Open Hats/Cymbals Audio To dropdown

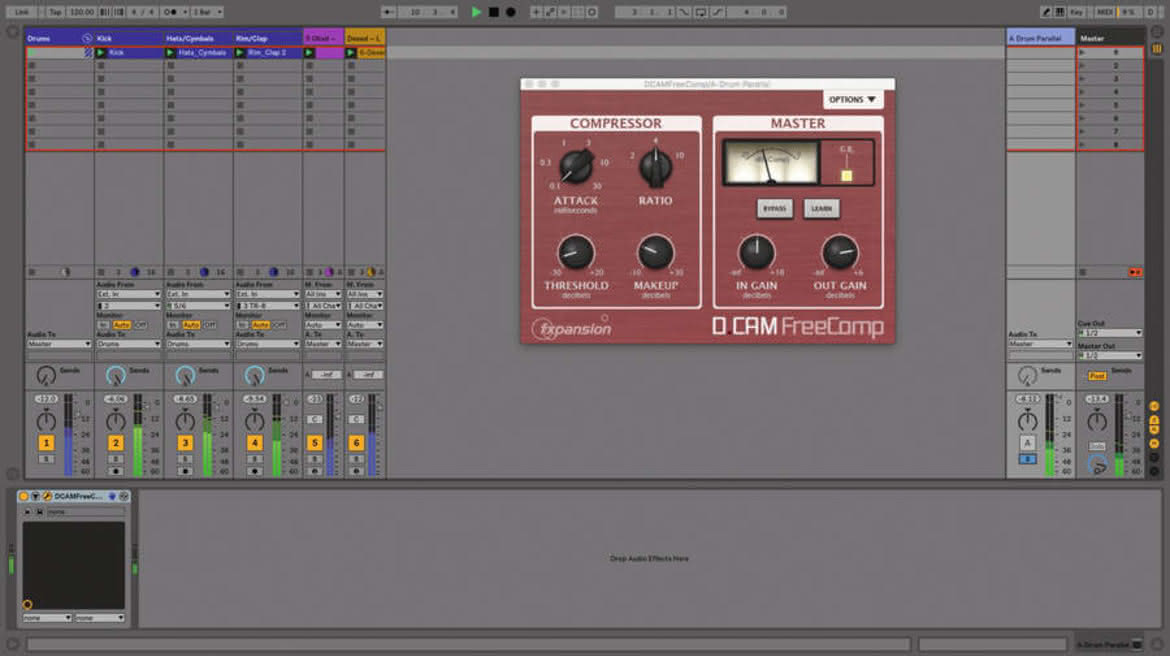tap(198, 344)
